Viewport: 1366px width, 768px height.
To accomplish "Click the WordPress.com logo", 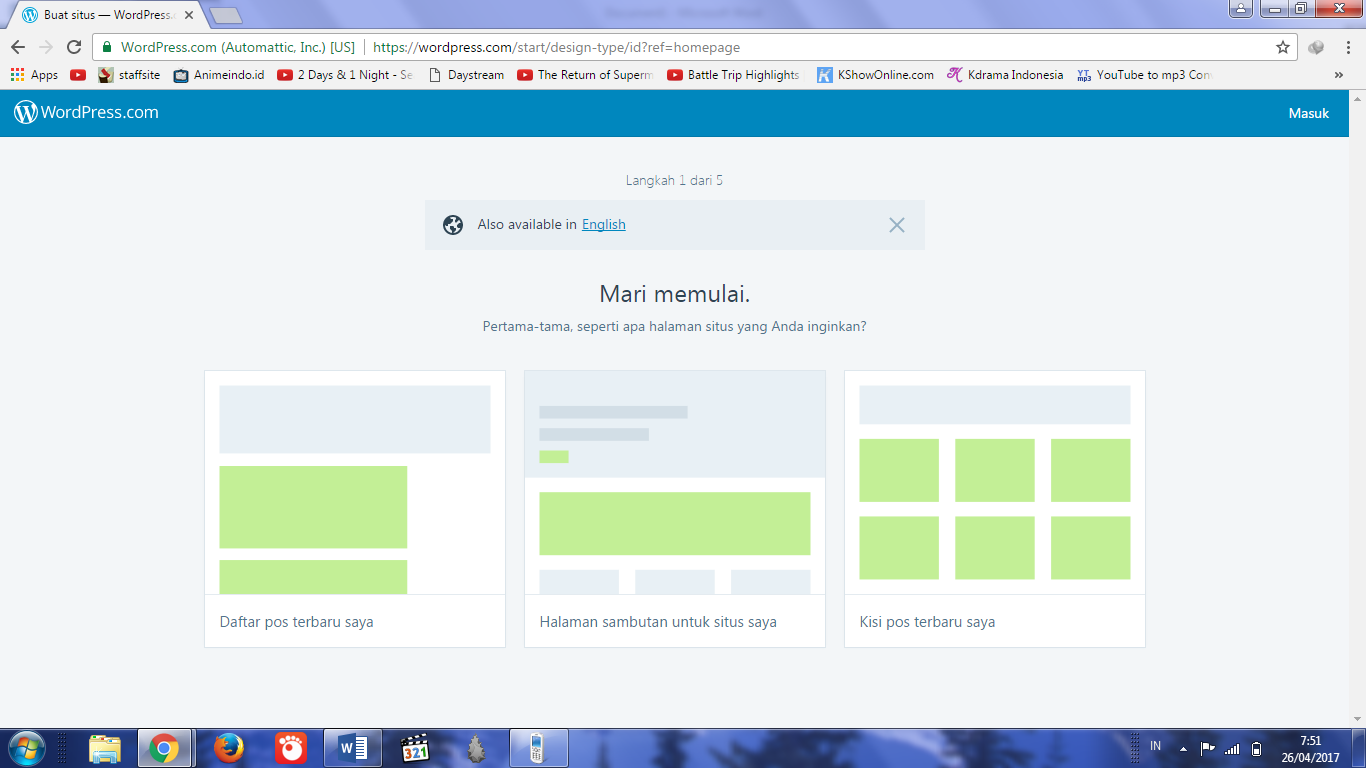I will (86, 113).
